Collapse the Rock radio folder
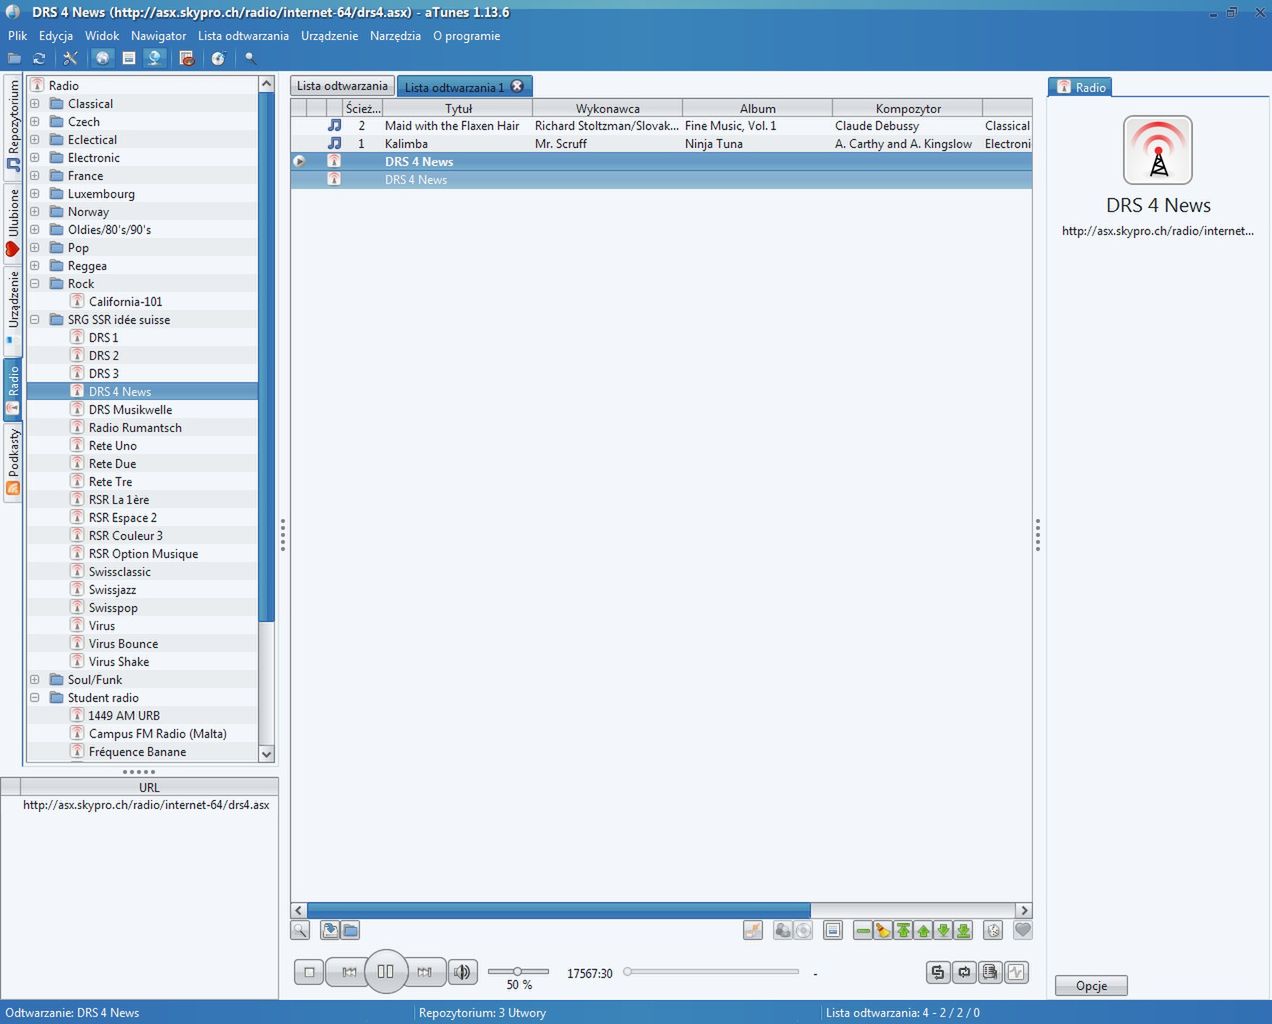The width and height of the screenshot is (1272, 1024). 35,284
